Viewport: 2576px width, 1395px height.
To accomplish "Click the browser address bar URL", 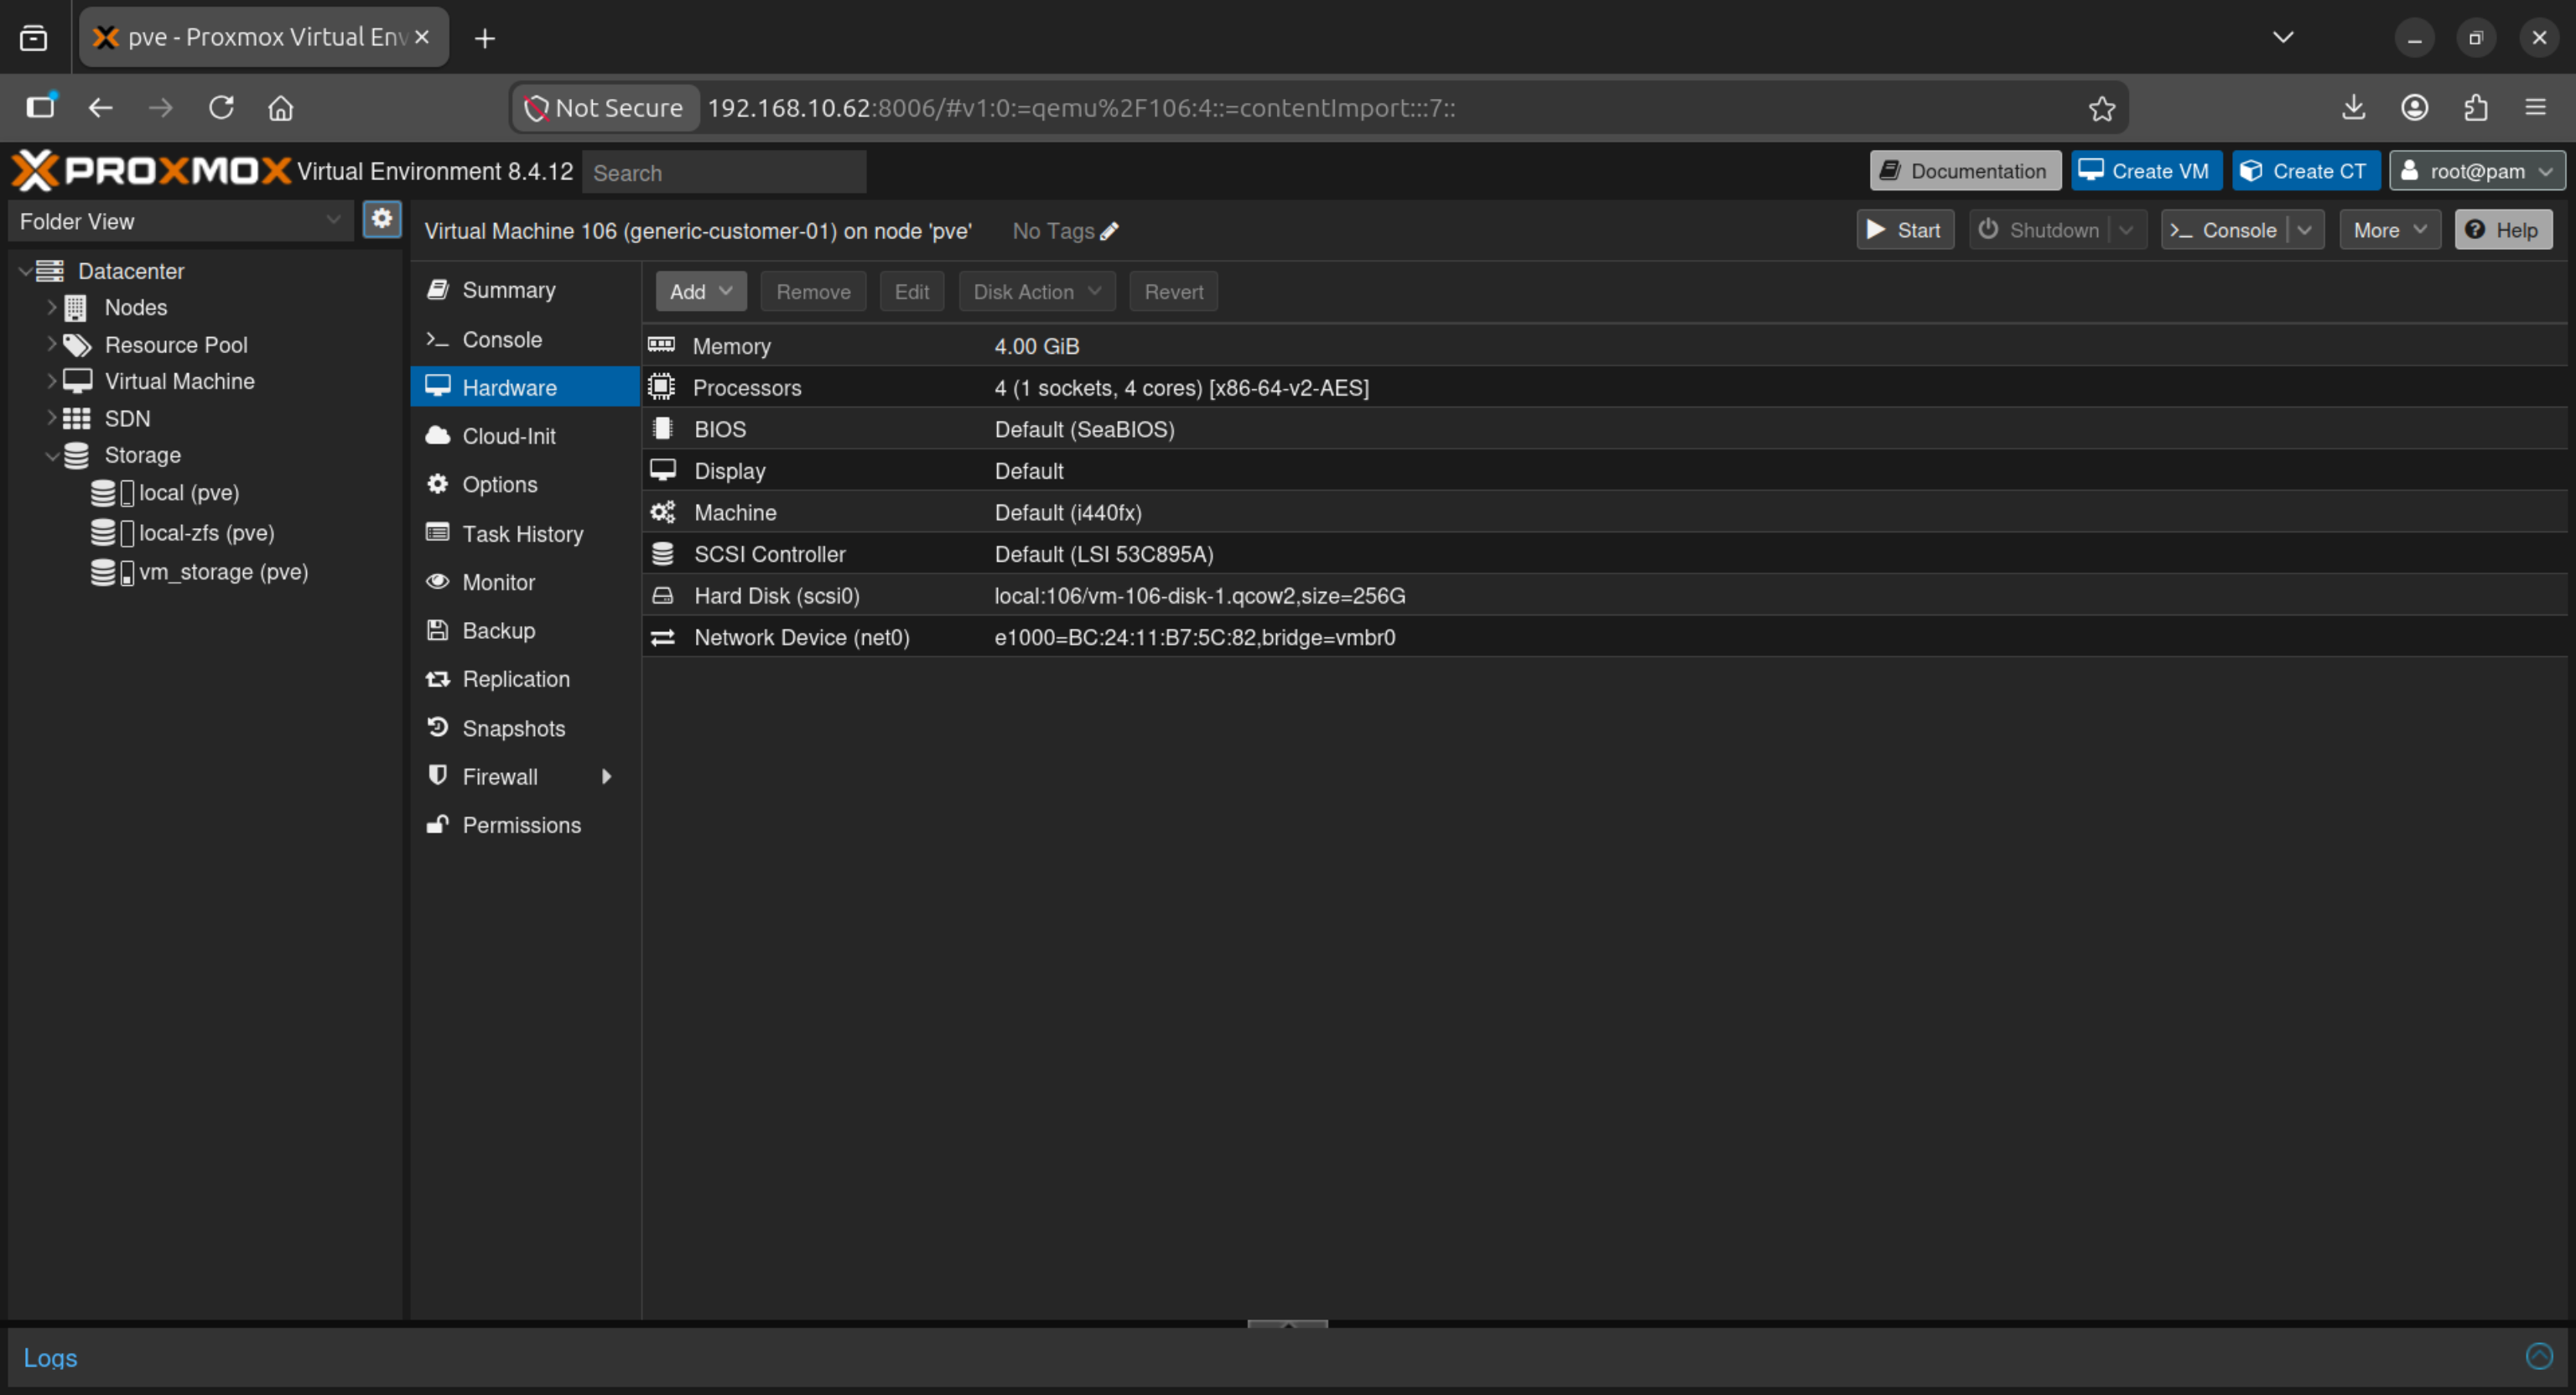I will pyautogui.click(x=1081, y=108).
